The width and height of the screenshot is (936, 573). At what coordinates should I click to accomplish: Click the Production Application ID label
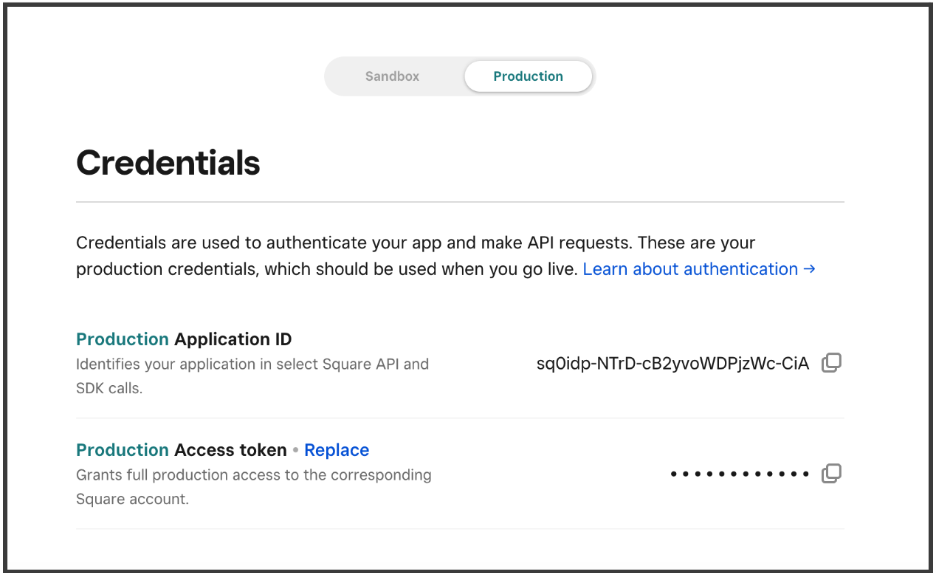click(x=184, y=339)
